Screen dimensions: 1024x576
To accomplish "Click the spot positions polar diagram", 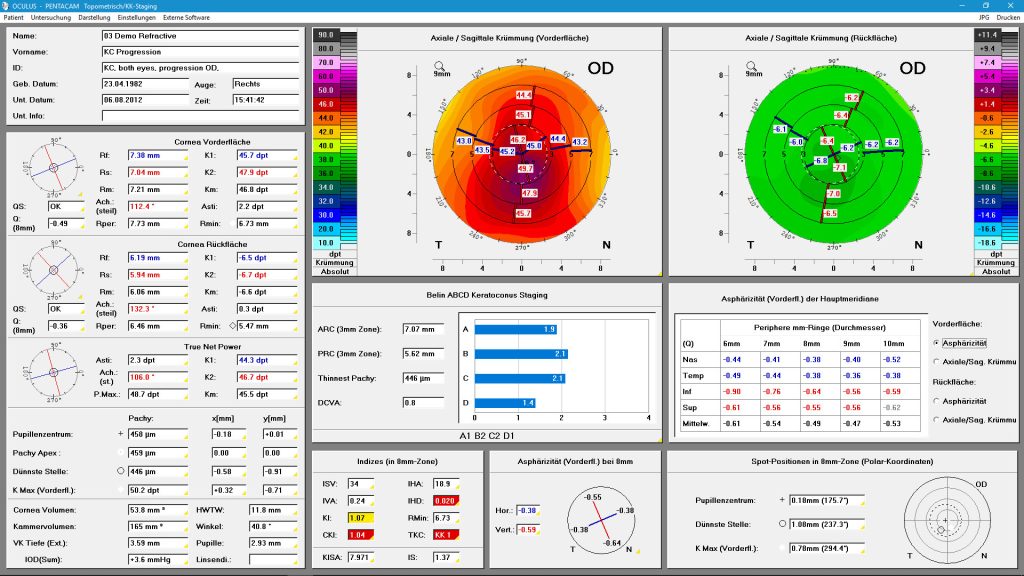I will click(946, 520).
